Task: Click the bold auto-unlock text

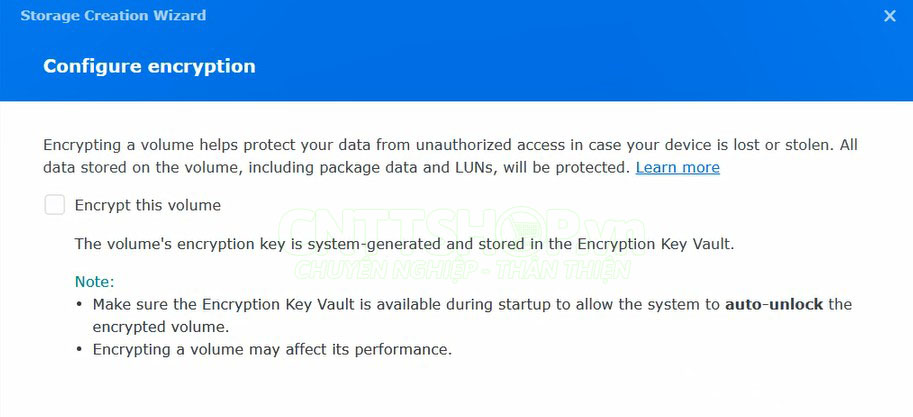Action: point(773,304)
